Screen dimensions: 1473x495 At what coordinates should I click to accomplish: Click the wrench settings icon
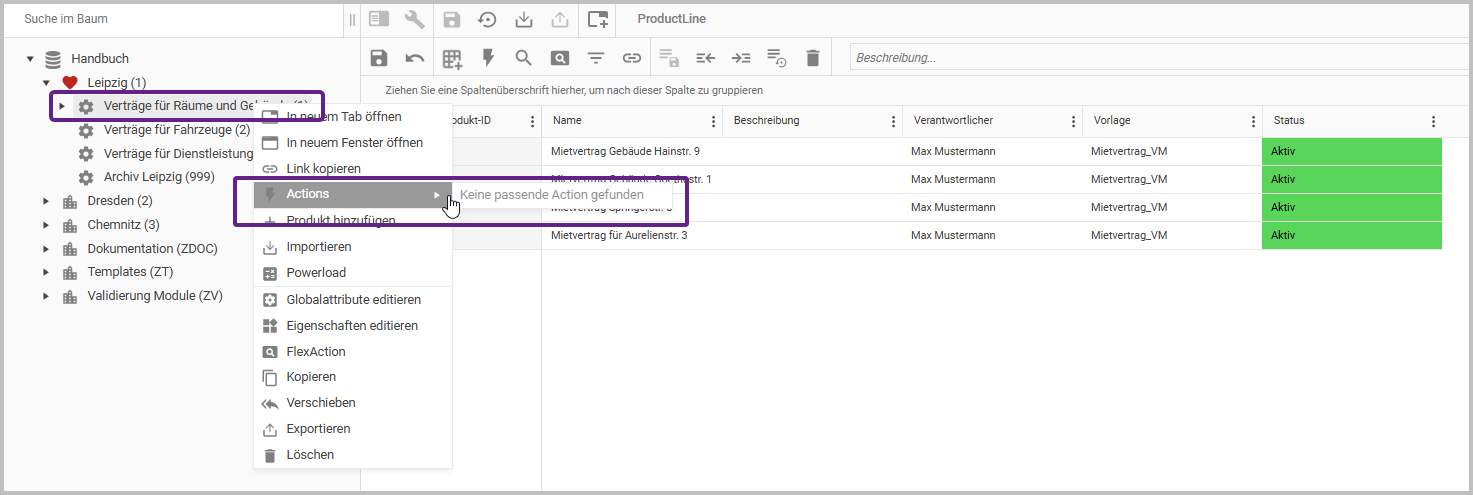pos(414,19)
